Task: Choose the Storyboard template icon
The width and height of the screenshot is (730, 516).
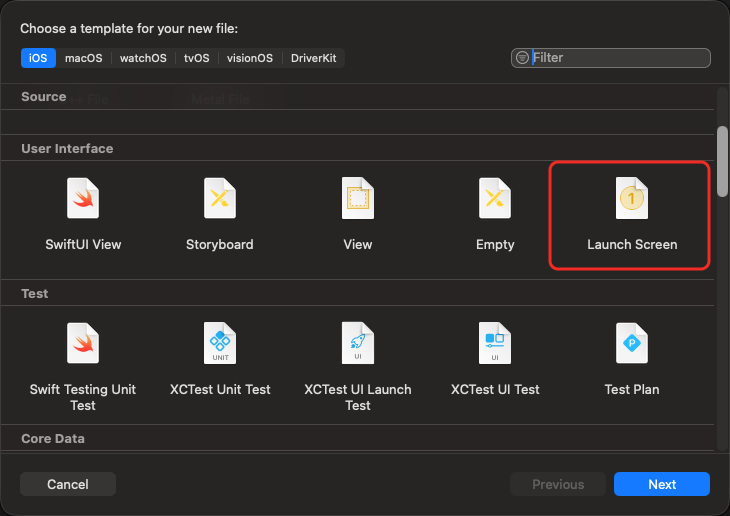Action: 220,198
